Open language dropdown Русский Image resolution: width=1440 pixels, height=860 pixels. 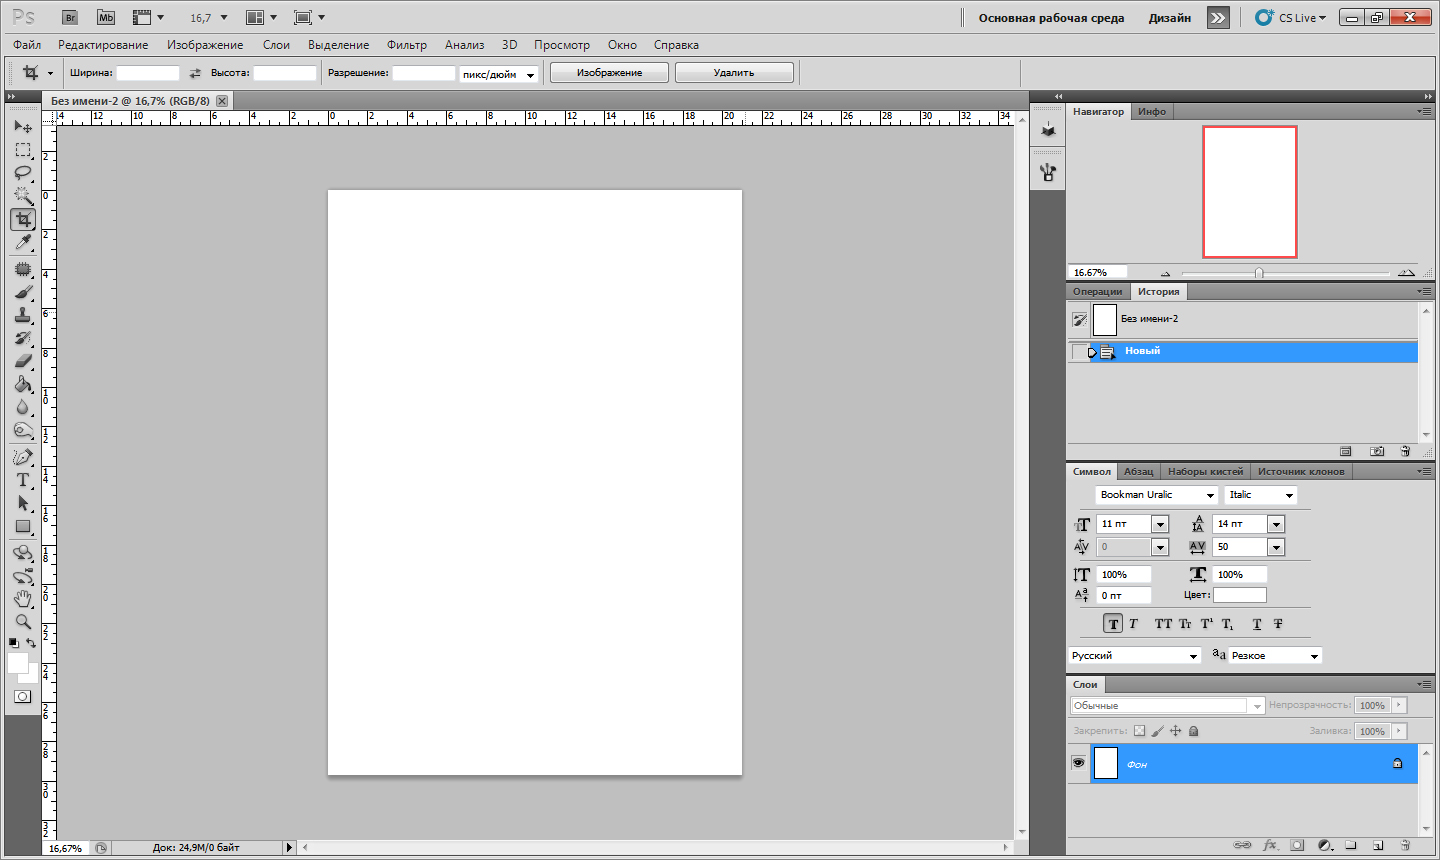pos(1134,656)
